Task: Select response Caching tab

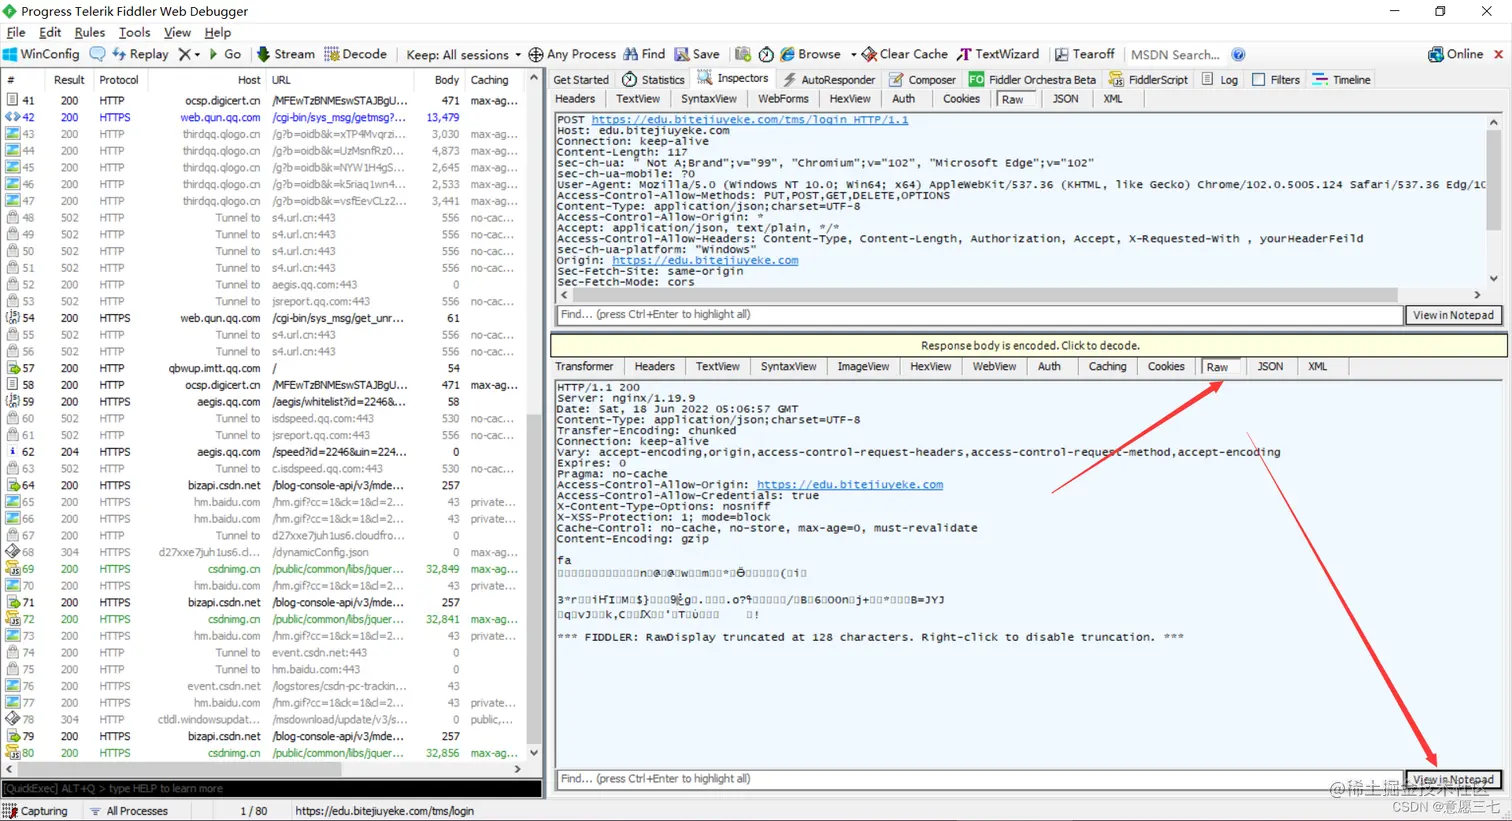Action: tap(1107, 366)
